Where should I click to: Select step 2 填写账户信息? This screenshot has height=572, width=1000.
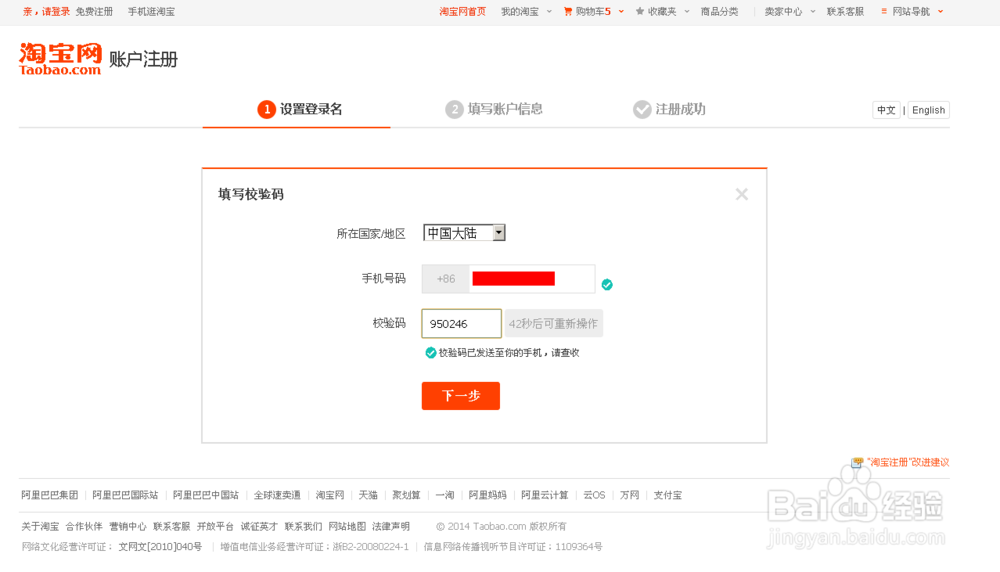(x=494, y=109)
